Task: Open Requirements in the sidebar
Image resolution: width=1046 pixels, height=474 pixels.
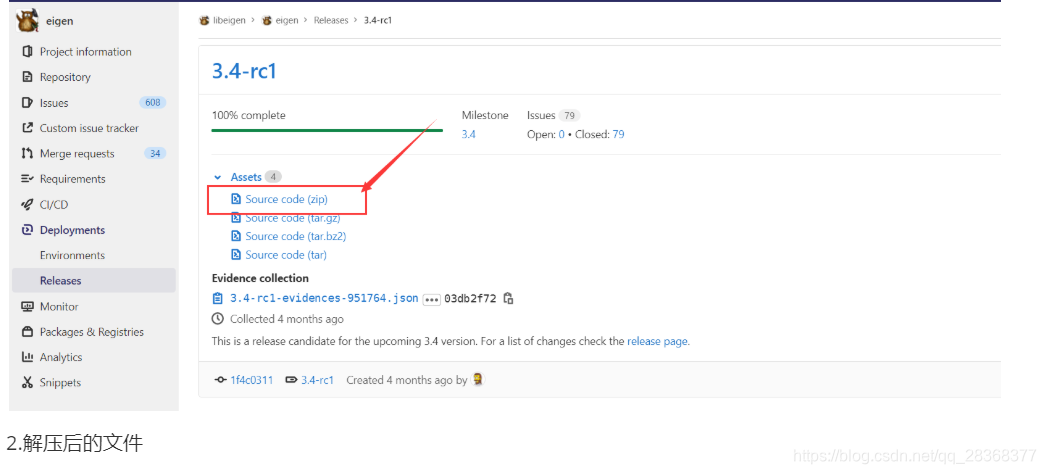Action: click(73, 179)
